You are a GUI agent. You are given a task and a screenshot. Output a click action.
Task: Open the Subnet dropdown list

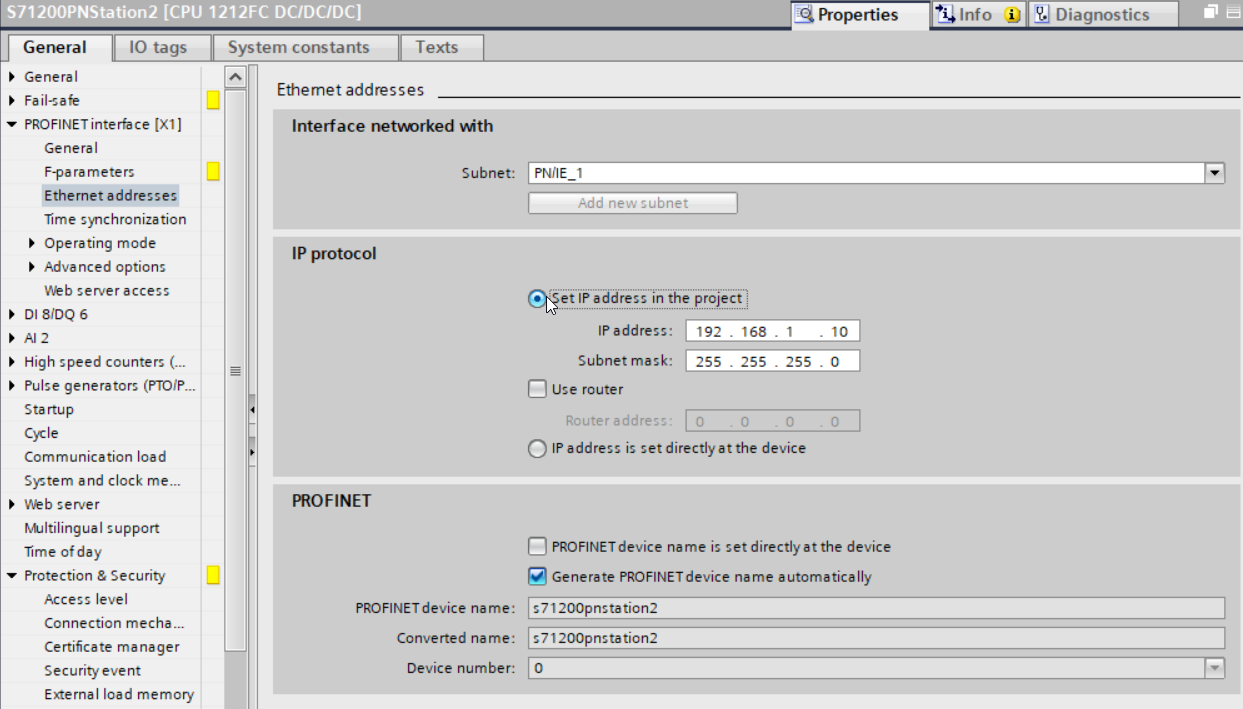point(1215,173)
